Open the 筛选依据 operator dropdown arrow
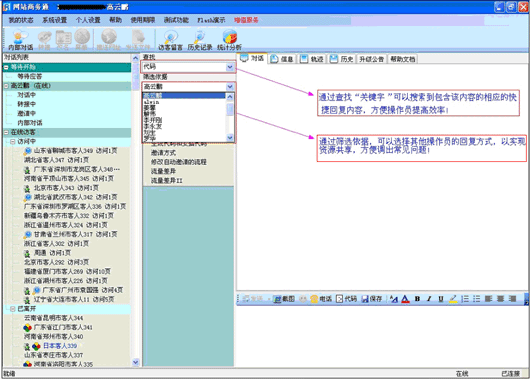Viewport: 530px width, 379px height. (x=230, y=87)
